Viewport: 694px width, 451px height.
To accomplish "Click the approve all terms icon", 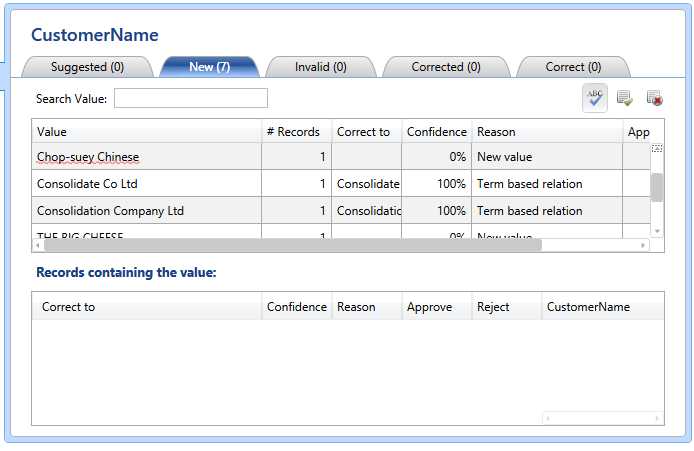I will point(624,97).
